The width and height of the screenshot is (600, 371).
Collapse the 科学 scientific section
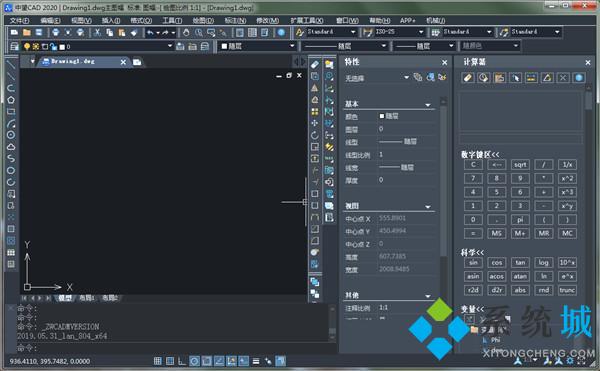[473, 252]
